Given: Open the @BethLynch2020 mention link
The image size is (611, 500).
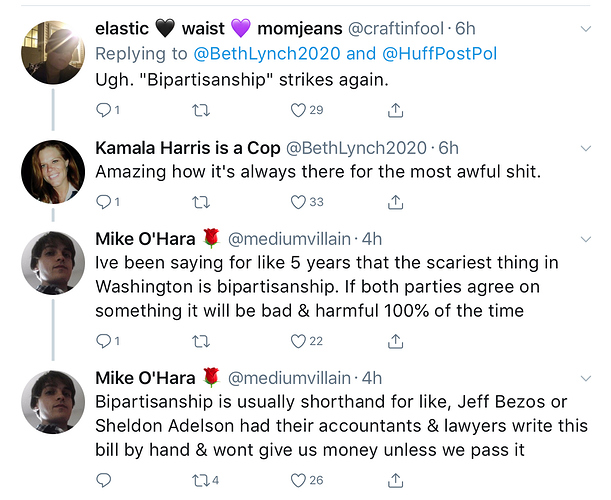Looking at the screenshot, I should pyautogui.click(x=267, y=54).
